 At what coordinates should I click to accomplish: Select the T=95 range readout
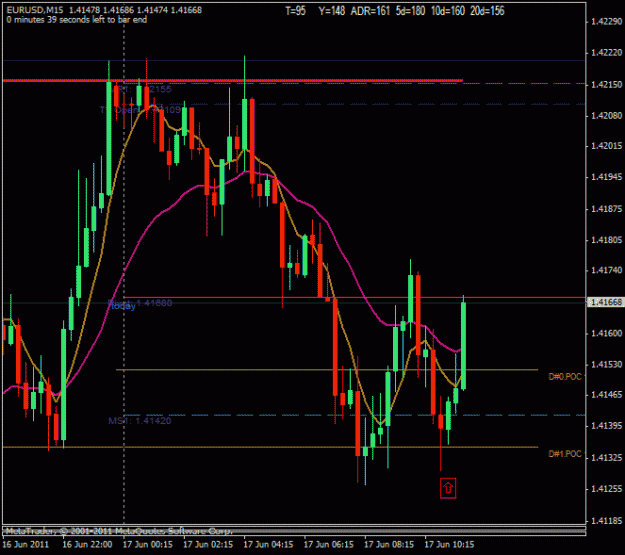295,11
